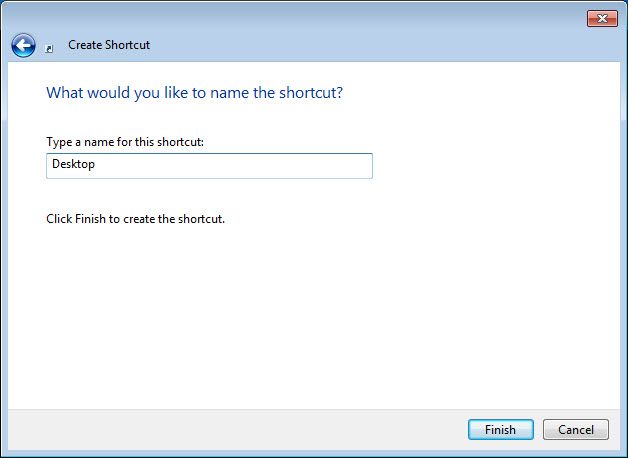Click the "Type a name for this shortcut" label
Screen dimensions: 628x458
click(x=125, y=142)
